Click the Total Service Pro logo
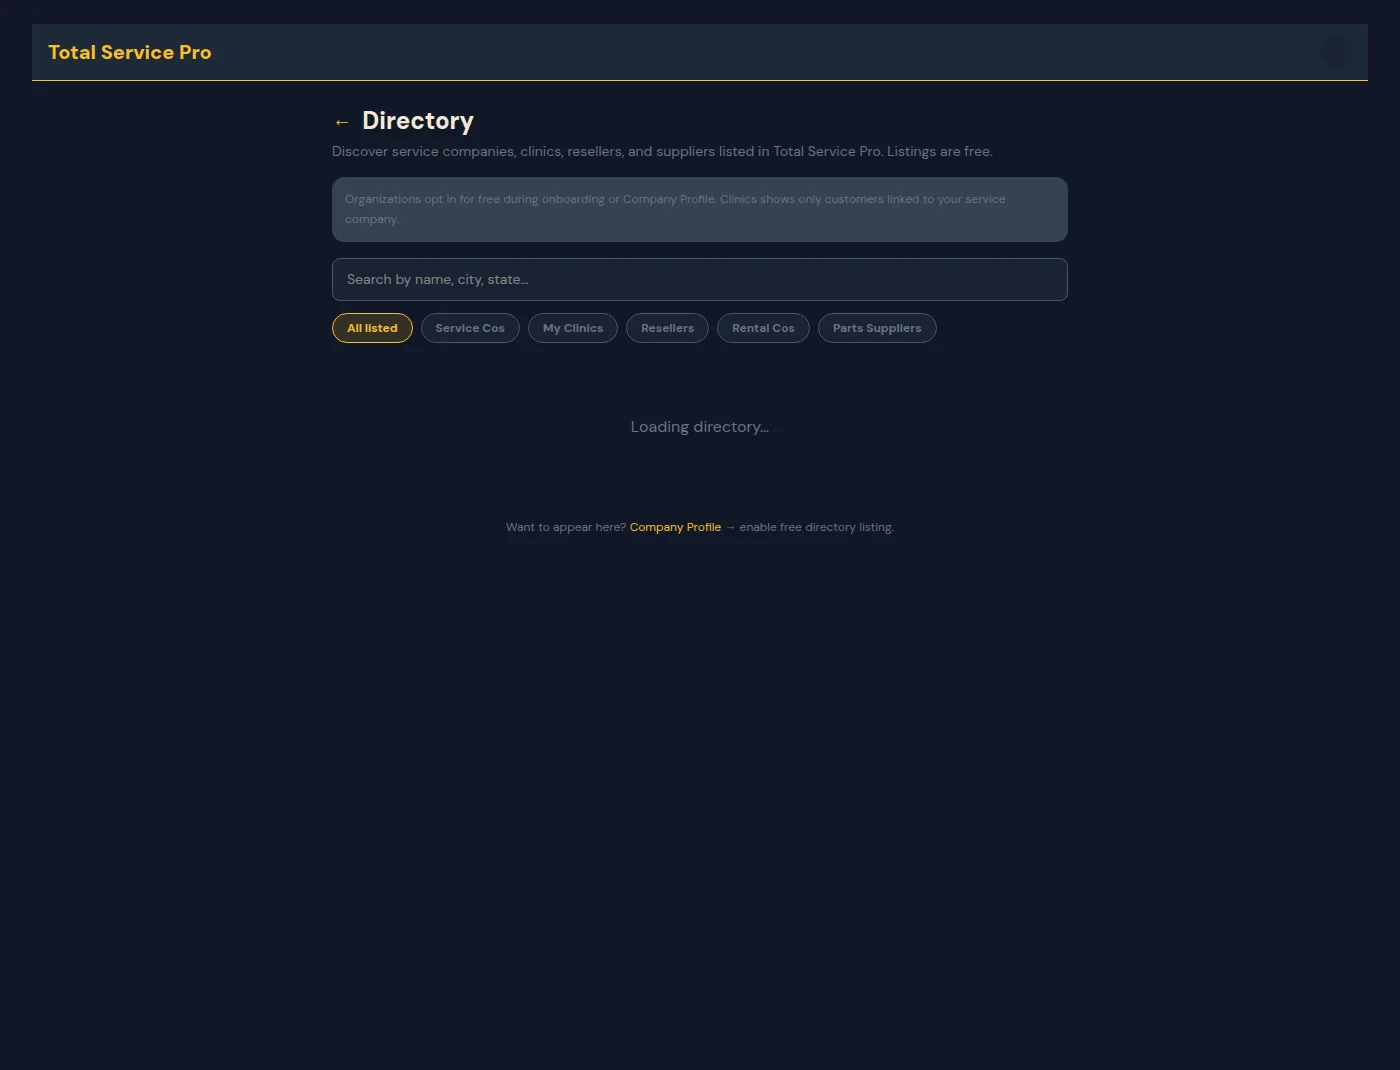This screenshot has width=1400, height=1070. point(130,52)
